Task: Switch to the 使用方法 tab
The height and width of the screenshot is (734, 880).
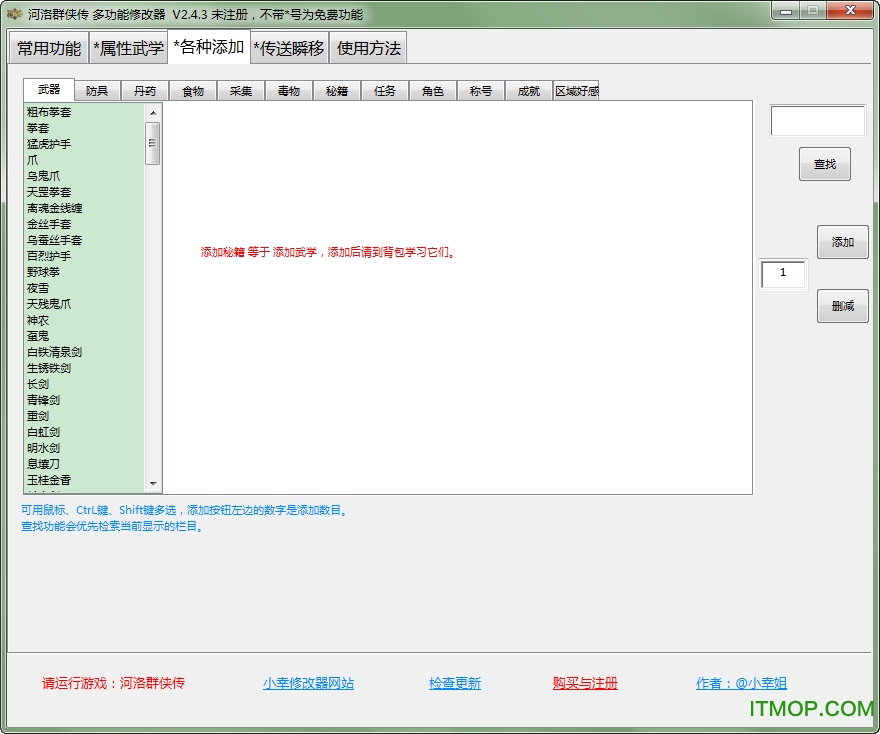Action: click(368, 48)
